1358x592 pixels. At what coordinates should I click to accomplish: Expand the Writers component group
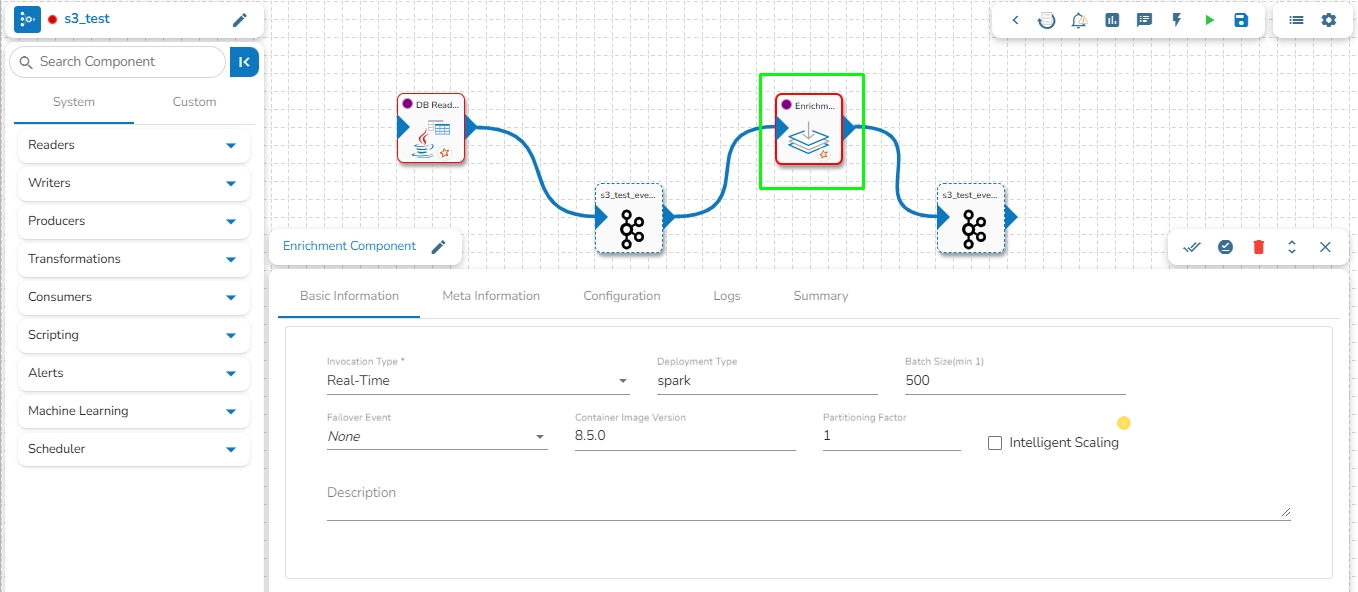134,183
